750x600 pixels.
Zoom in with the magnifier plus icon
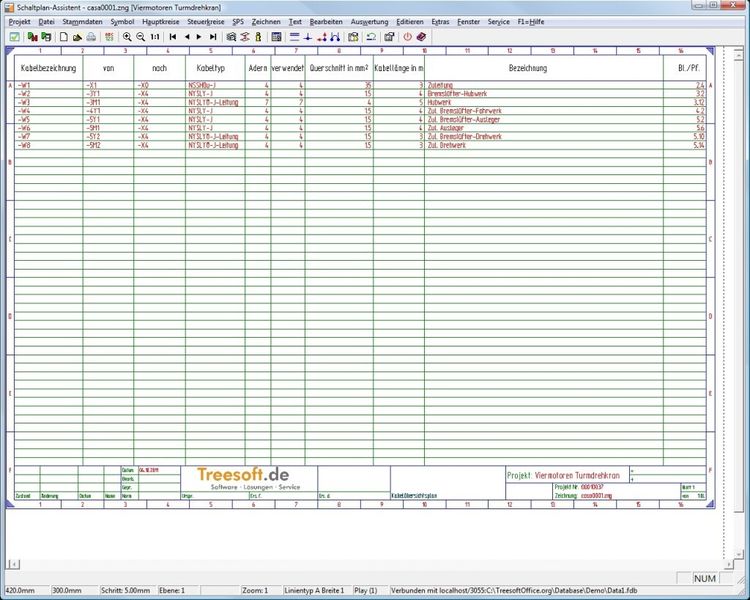(x=127, y=36)
